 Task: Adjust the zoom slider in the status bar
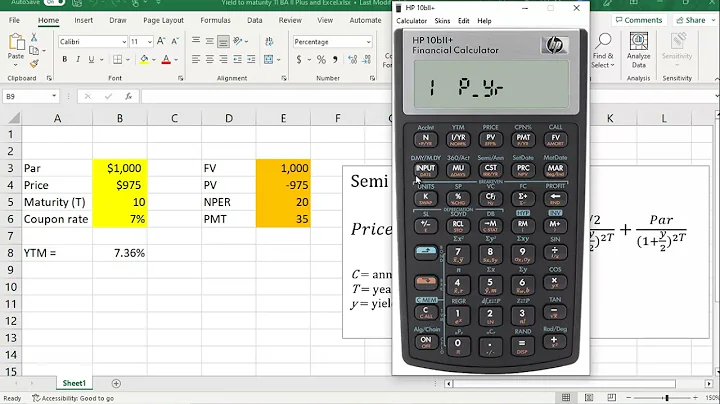(667, 398)
